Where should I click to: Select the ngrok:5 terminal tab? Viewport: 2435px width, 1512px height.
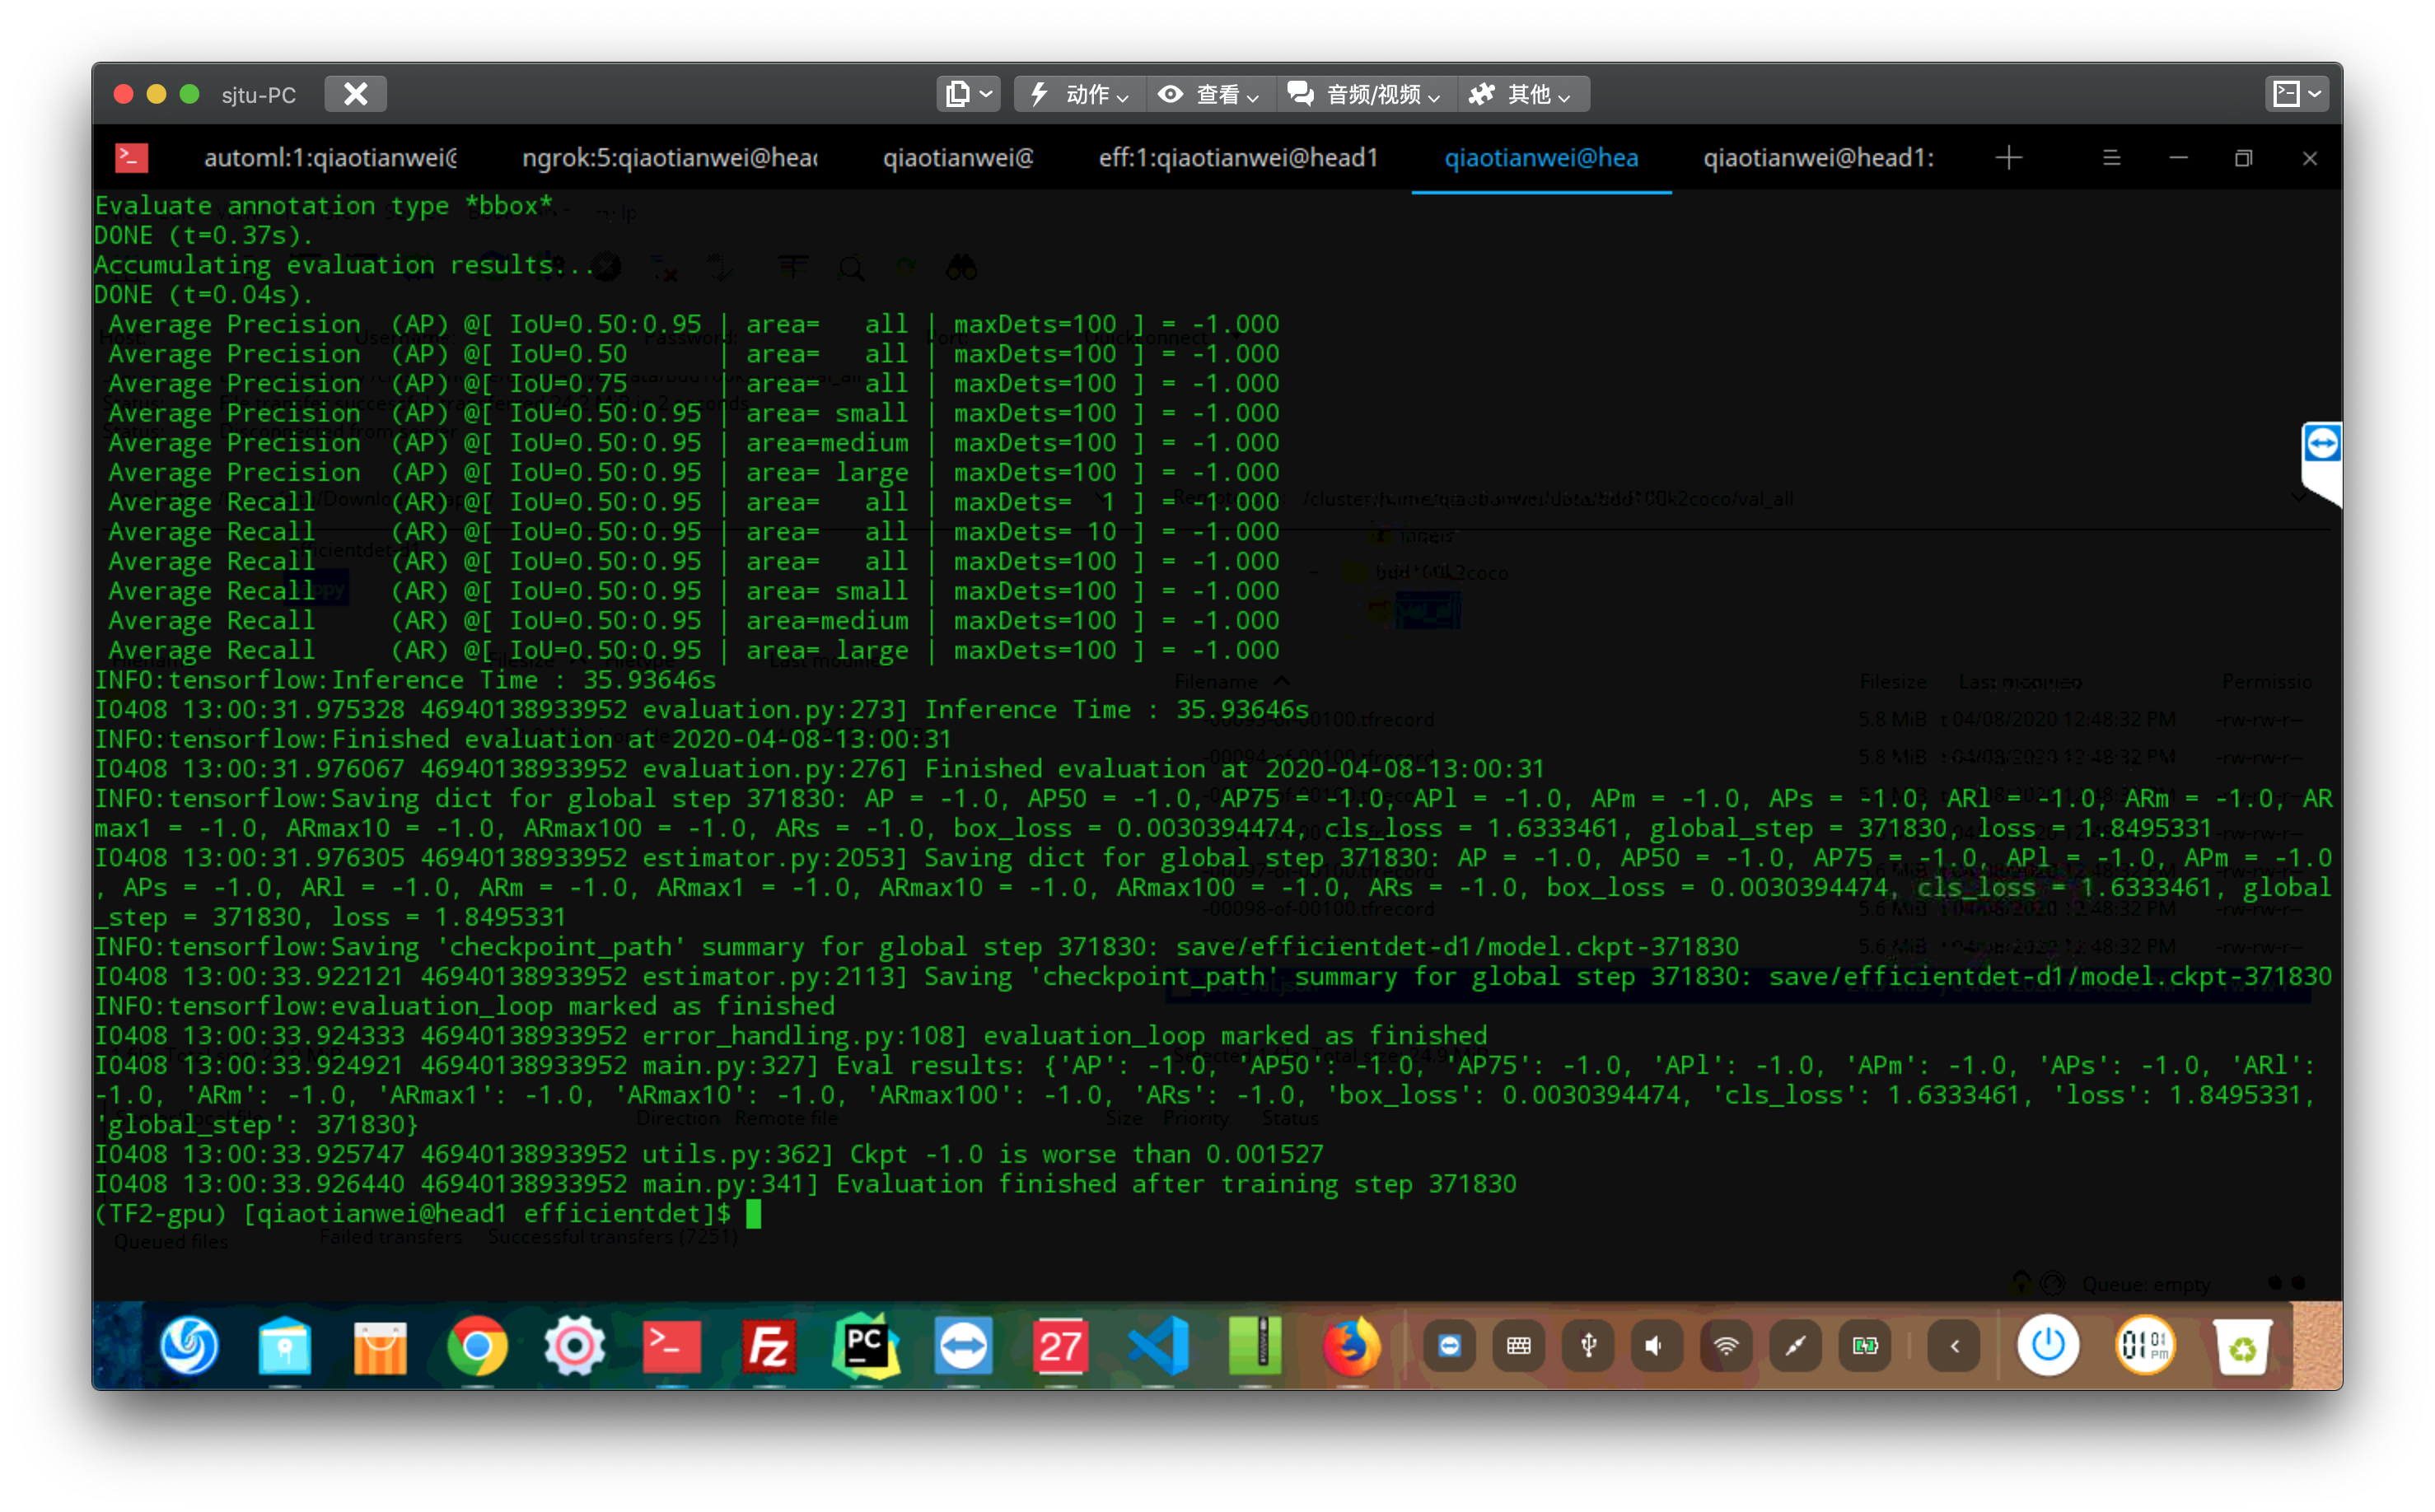tap(668, 157)
